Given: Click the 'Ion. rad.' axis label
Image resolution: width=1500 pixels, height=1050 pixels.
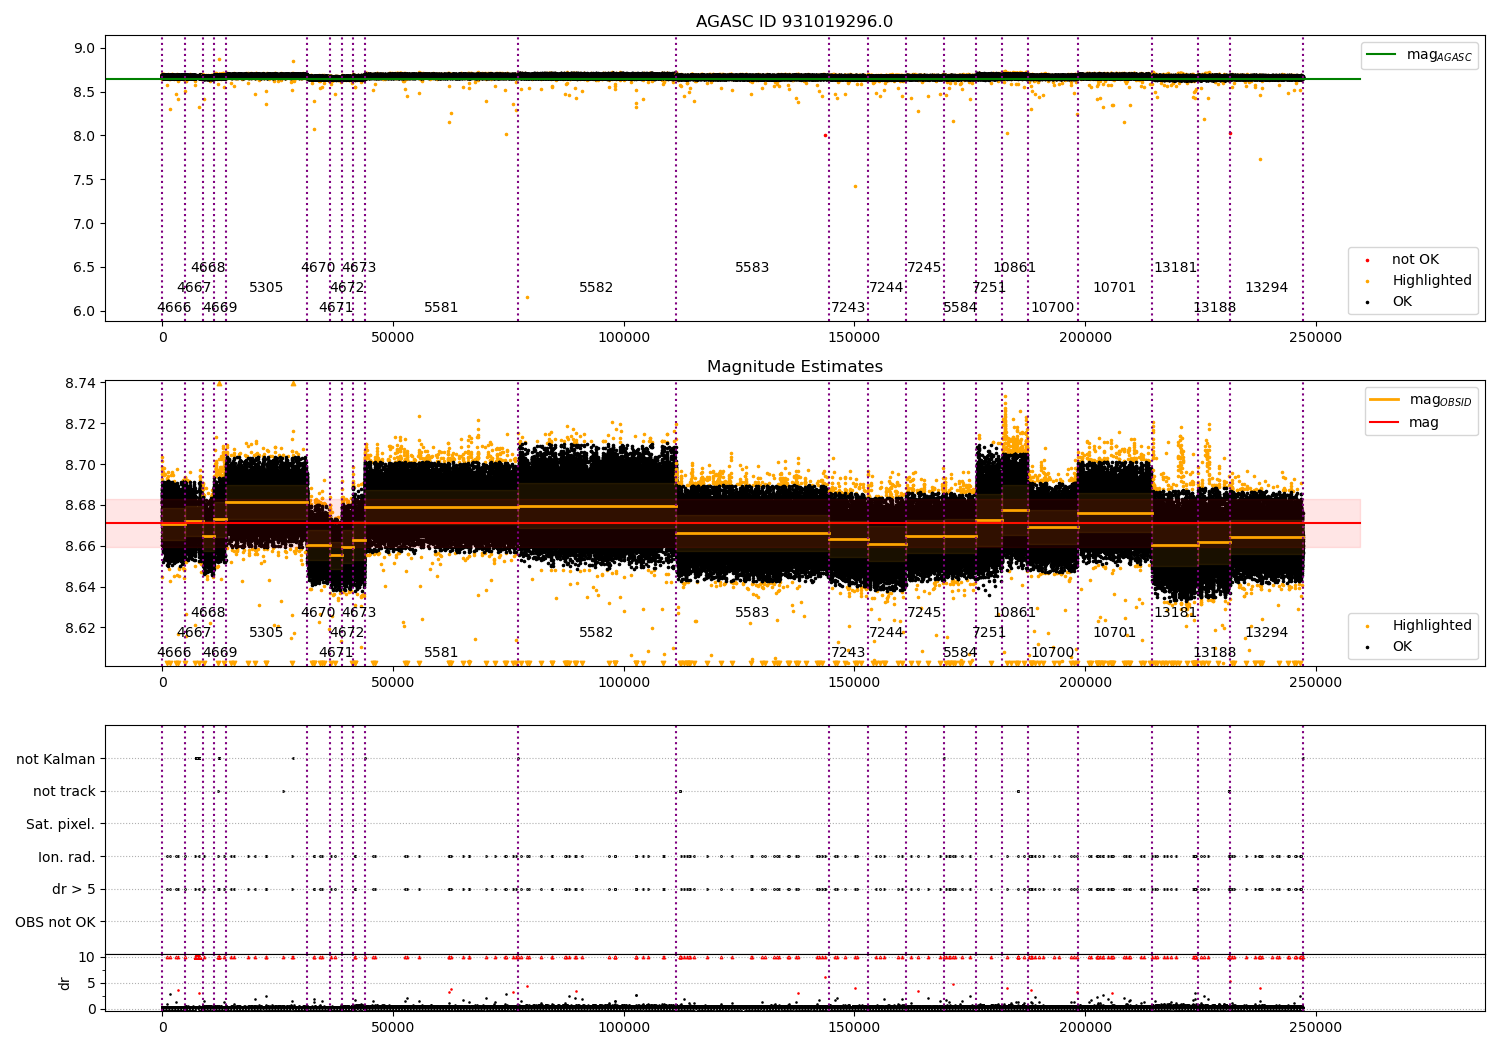Looking at the screenshot, I should tap(67, 857).
